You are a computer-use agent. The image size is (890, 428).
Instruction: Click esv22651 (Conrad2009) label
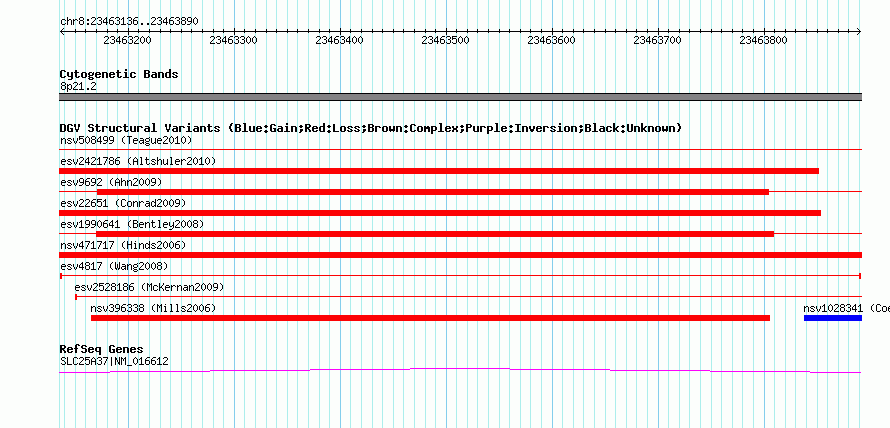(123, 203)
